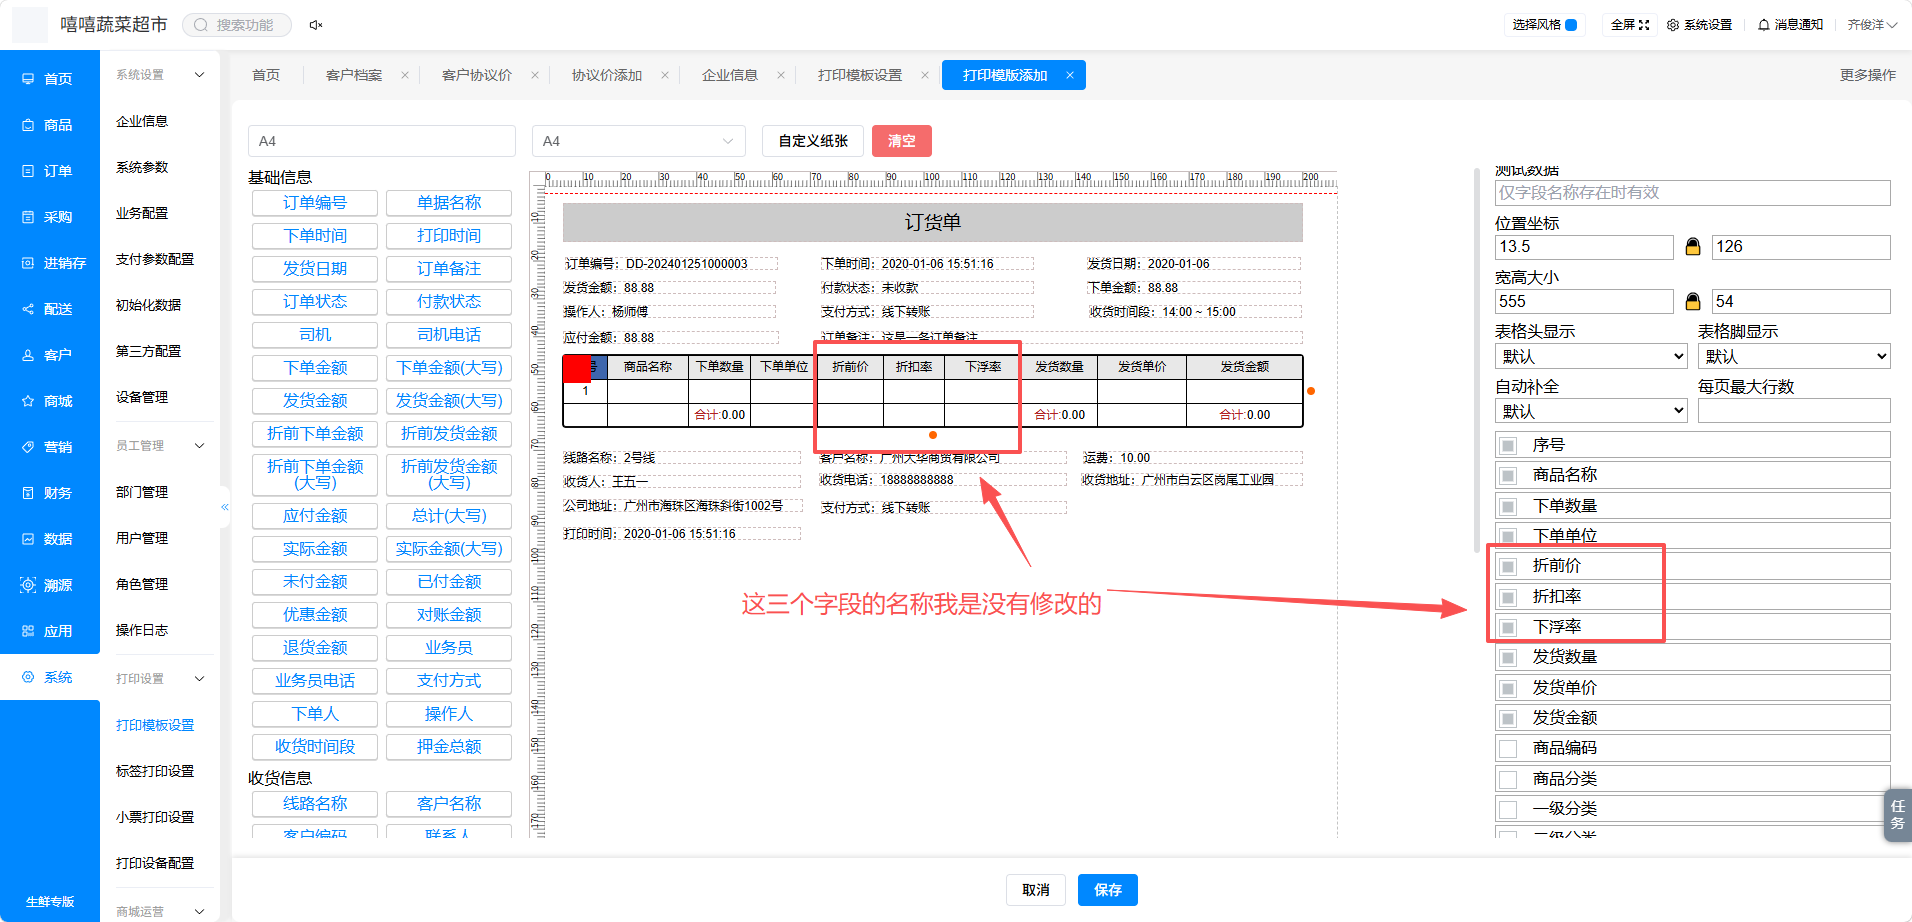Open the 商品 sidebar icon
The image size is (1912, 922).
28,125
